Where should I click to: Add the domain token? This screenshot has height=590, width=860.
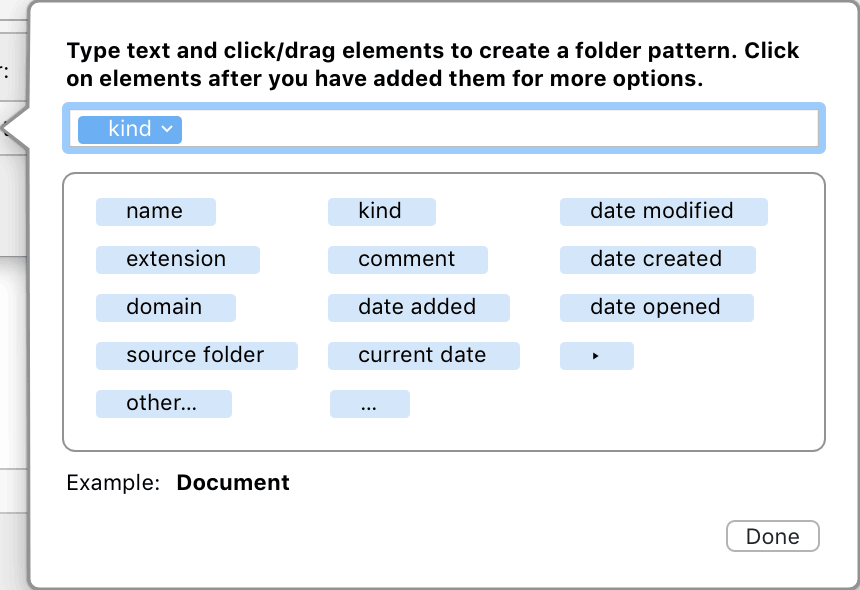[x=166, y=308]
